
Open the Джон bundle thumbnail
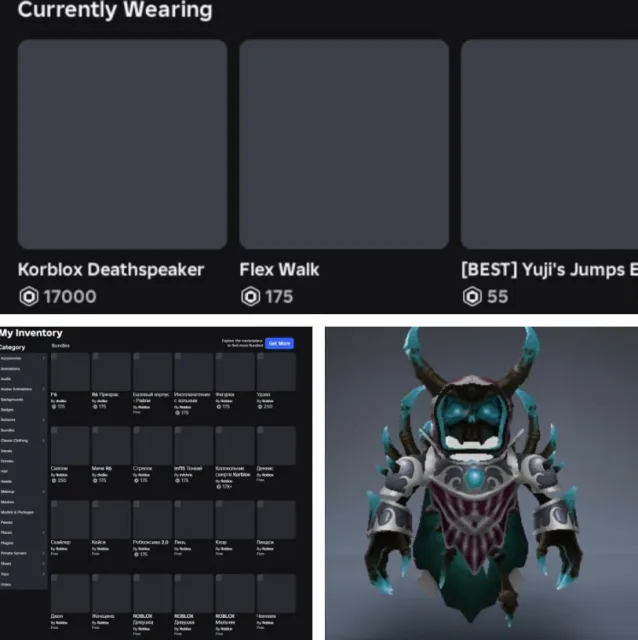pos(70,593)
